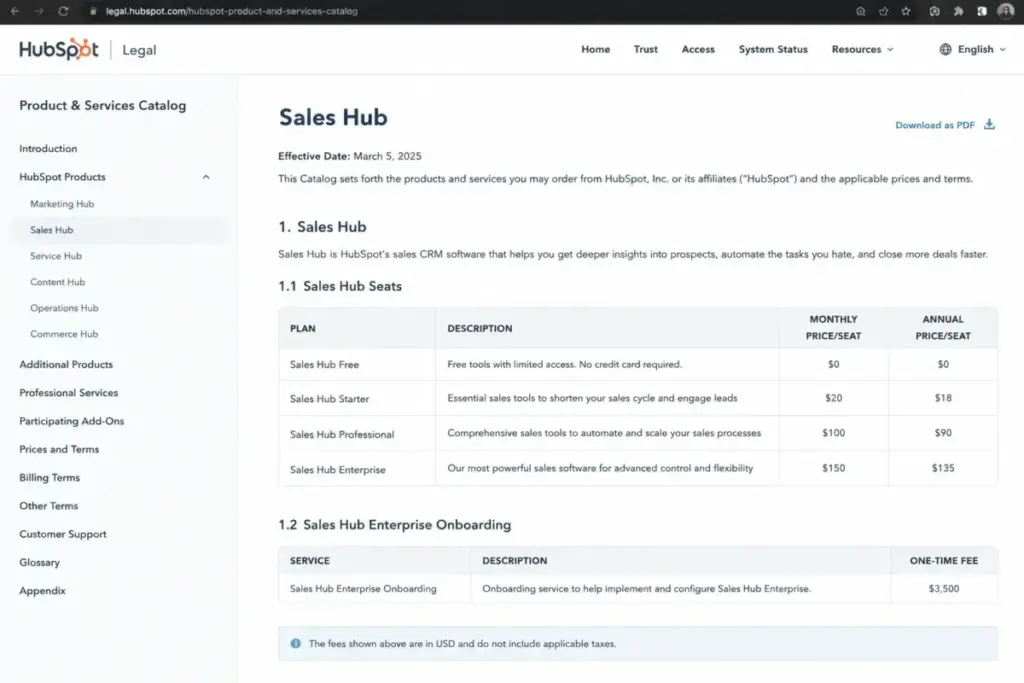Screen dimensions: 1024x683
Task: Open Marketing Hub in sidebar
Action: click(x=62, y=204)
